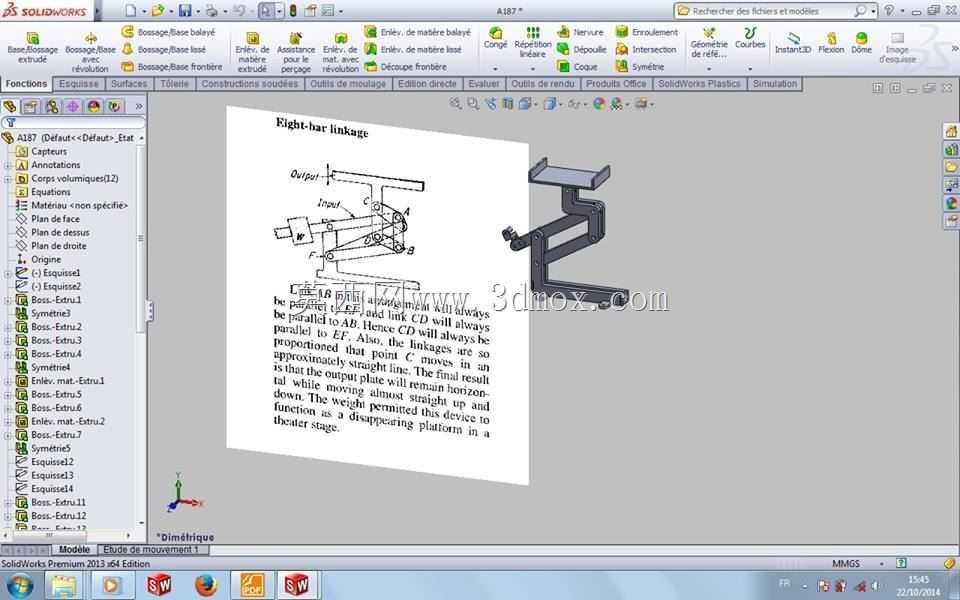Open Géométrie de référence menu
Screen dimensions: 960x600
tap(709, 43)
